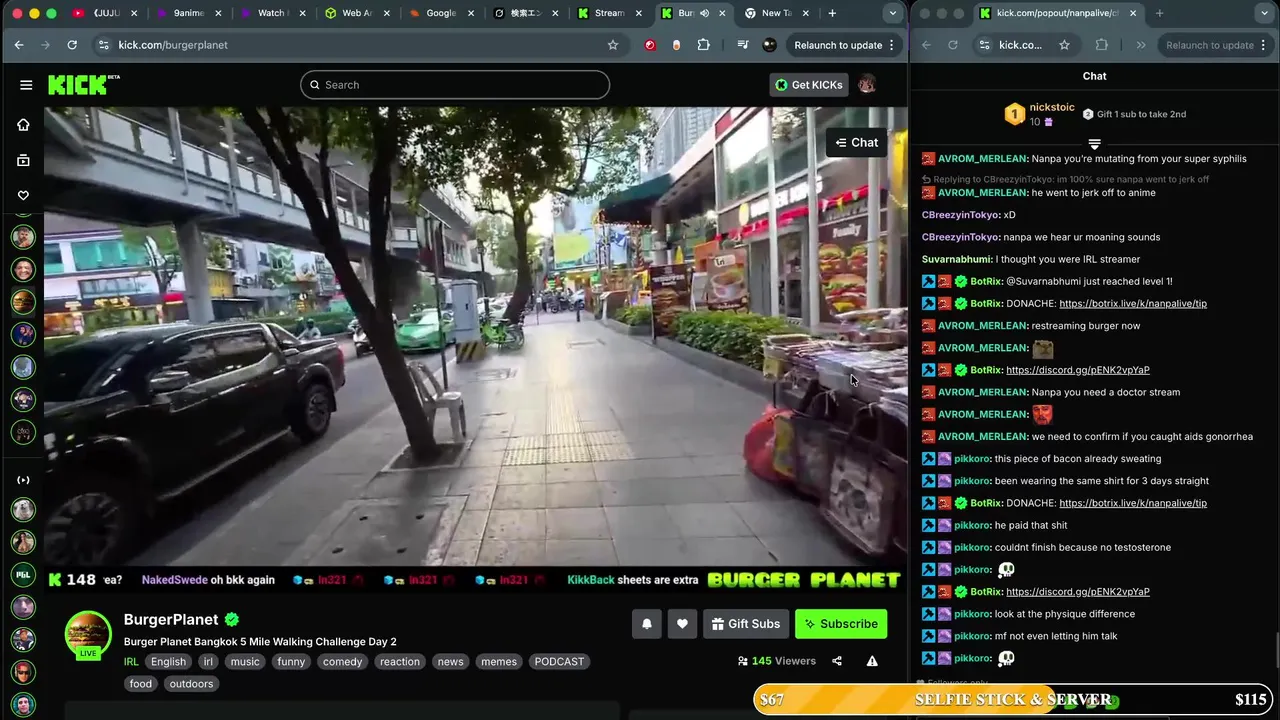Image resolution: width=1280 pixels, height=720 pixels.
Task: Open first discord.gg/pENK2vpYaP link in chat
Action: click(x=1078, y=370)
